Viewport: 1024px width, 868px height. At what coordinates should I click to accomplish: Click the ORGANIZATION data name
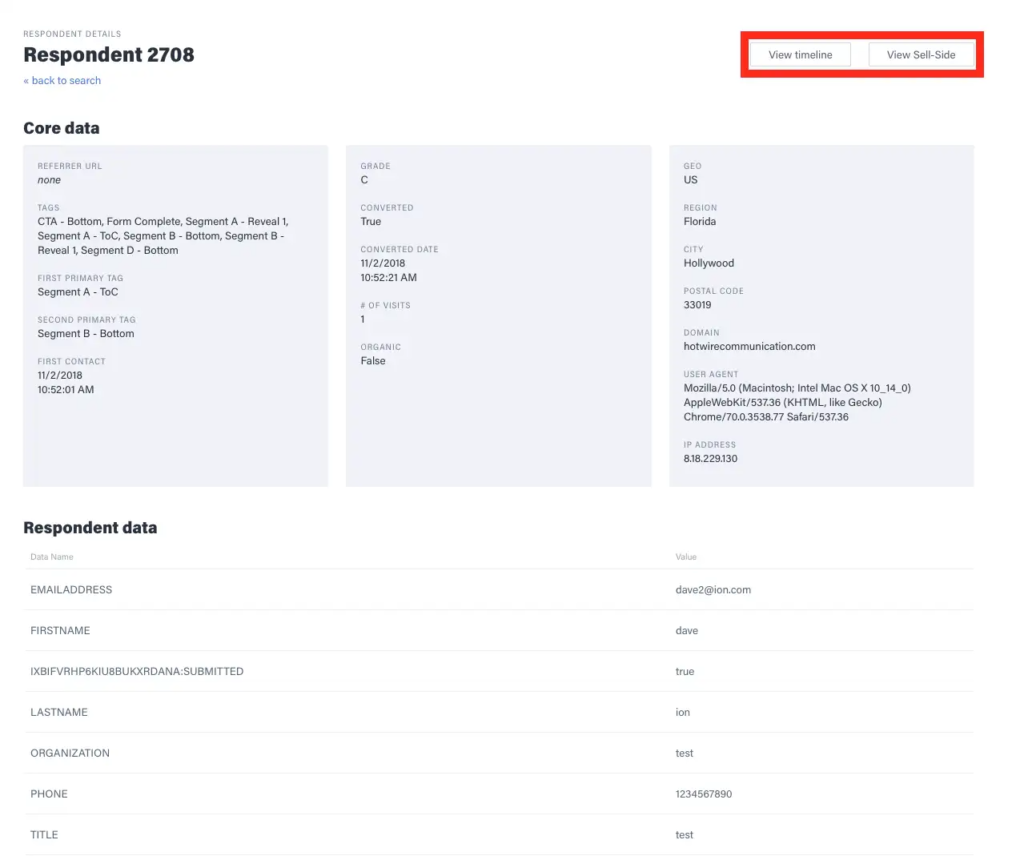click(x=70, y=753)
